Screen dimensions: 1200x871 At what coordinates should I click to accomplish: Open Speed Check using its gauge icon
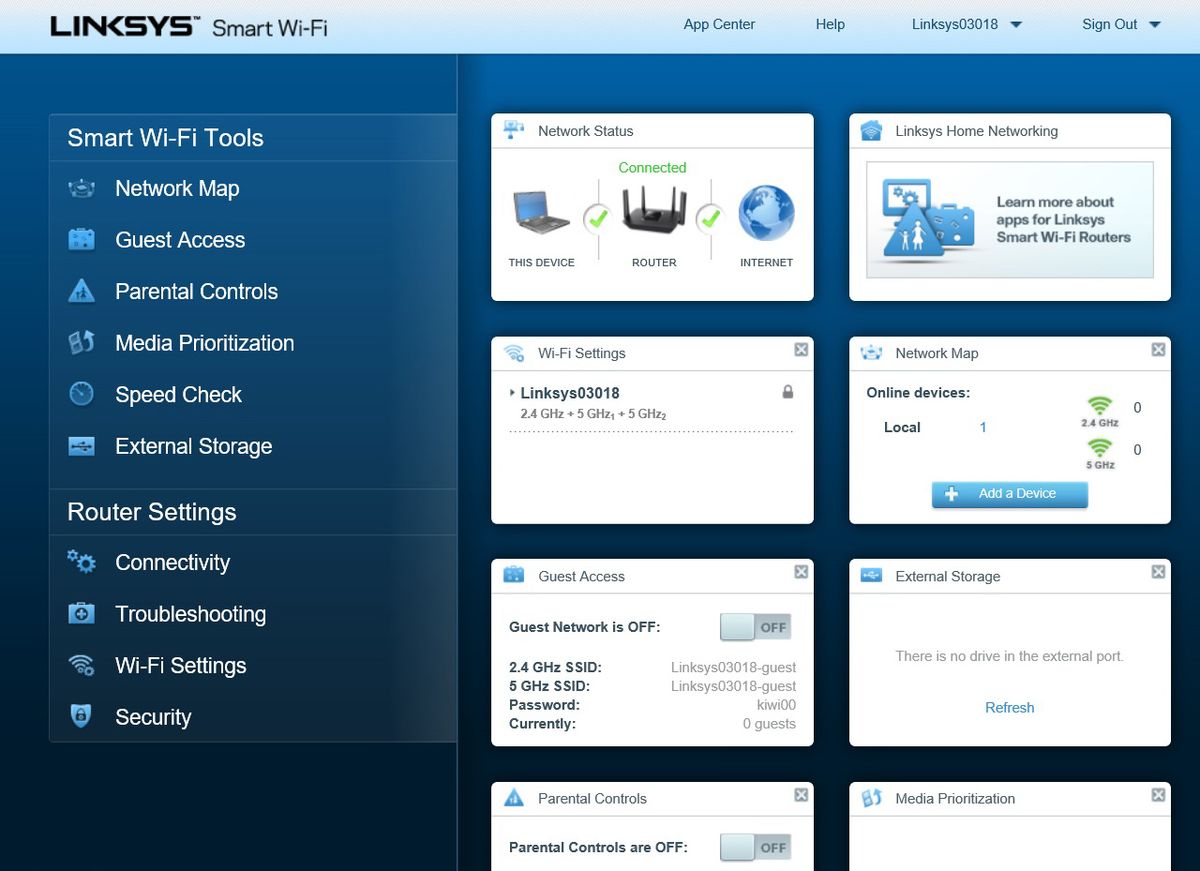pyautogui.click(x=81, y=394)
